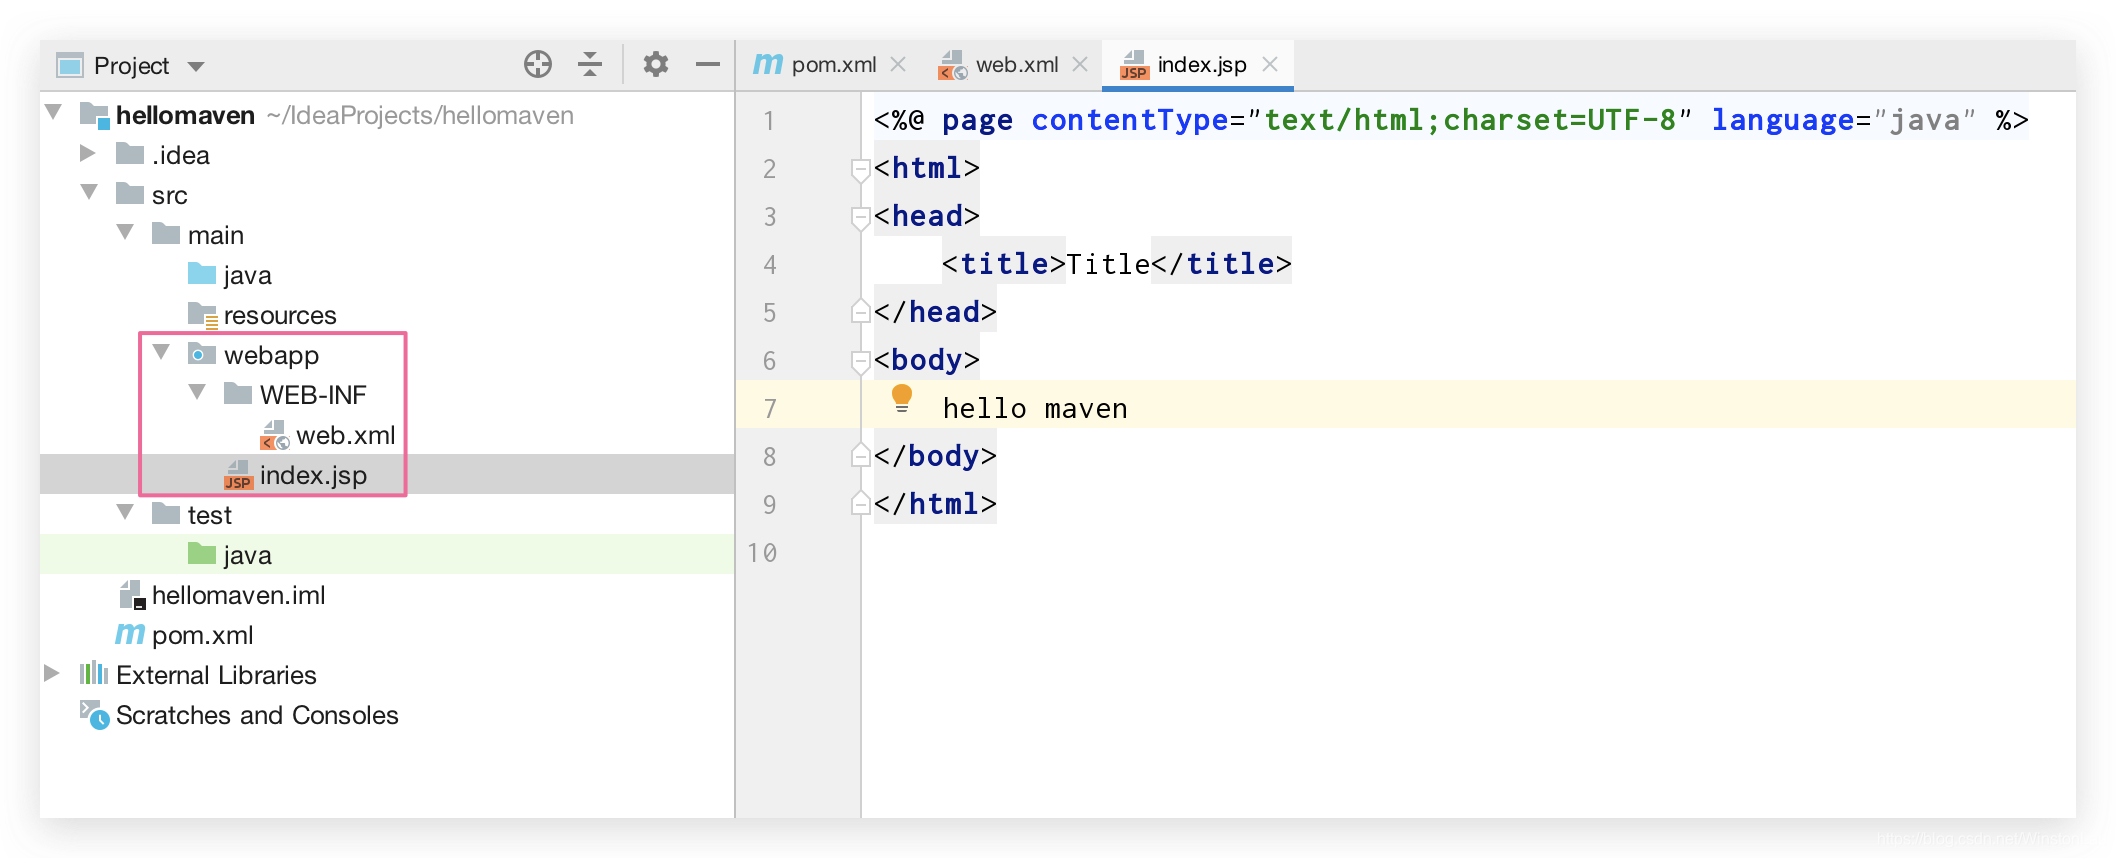This screenshot has height=858, width=2116.
Task: Close the pom.xml tab
Action: coord(898,65)
